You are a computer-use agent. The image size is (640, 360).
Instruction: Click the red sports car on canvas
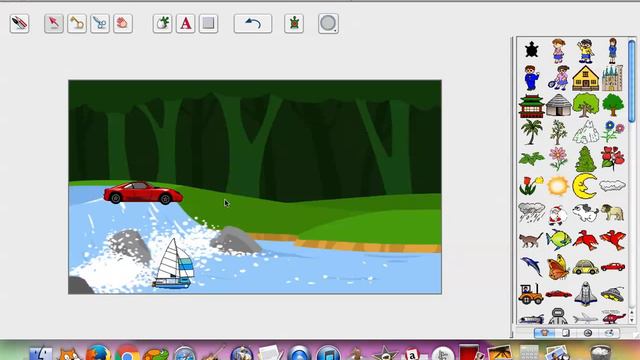pos(143,193)
